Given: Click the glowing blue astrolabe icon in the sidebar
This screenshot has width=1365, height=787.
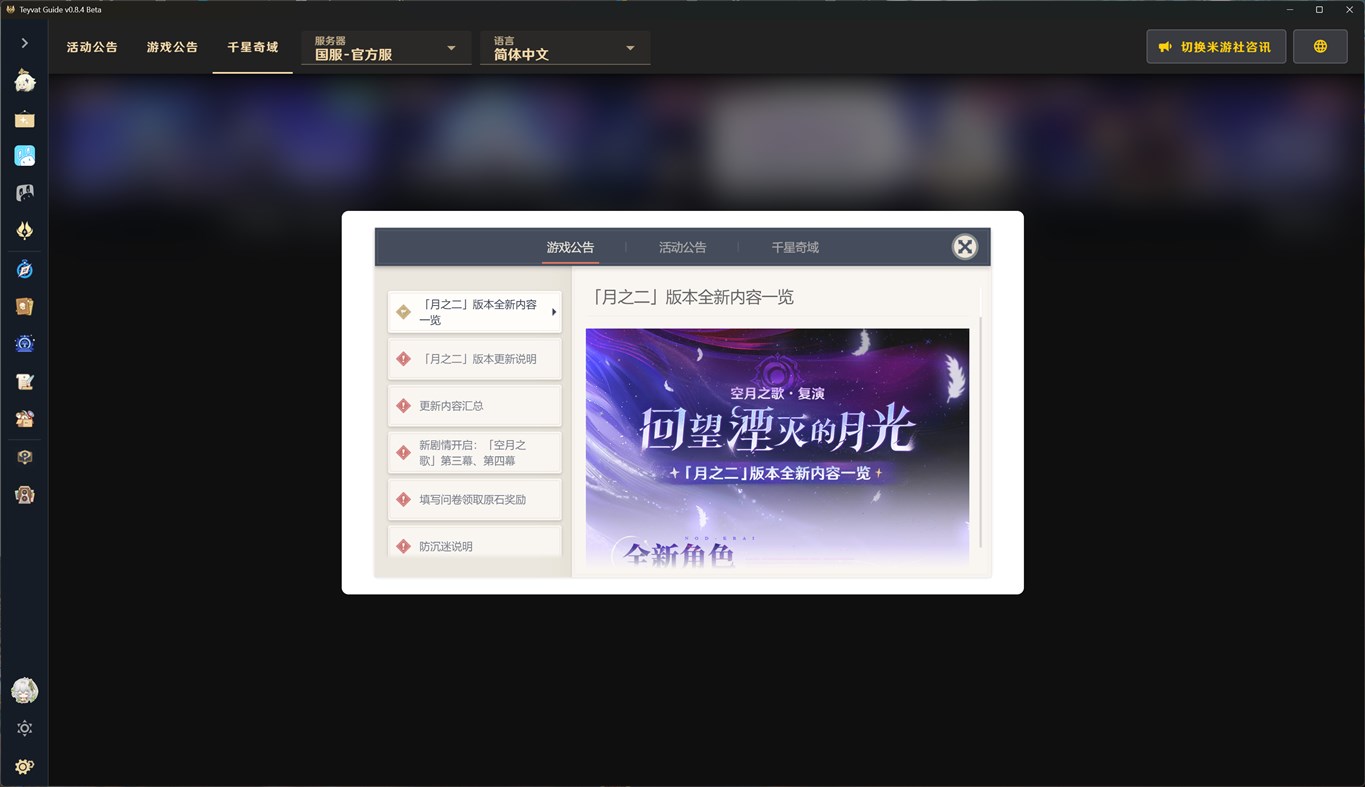Looking at the screenshot, I should pos(24,343).
